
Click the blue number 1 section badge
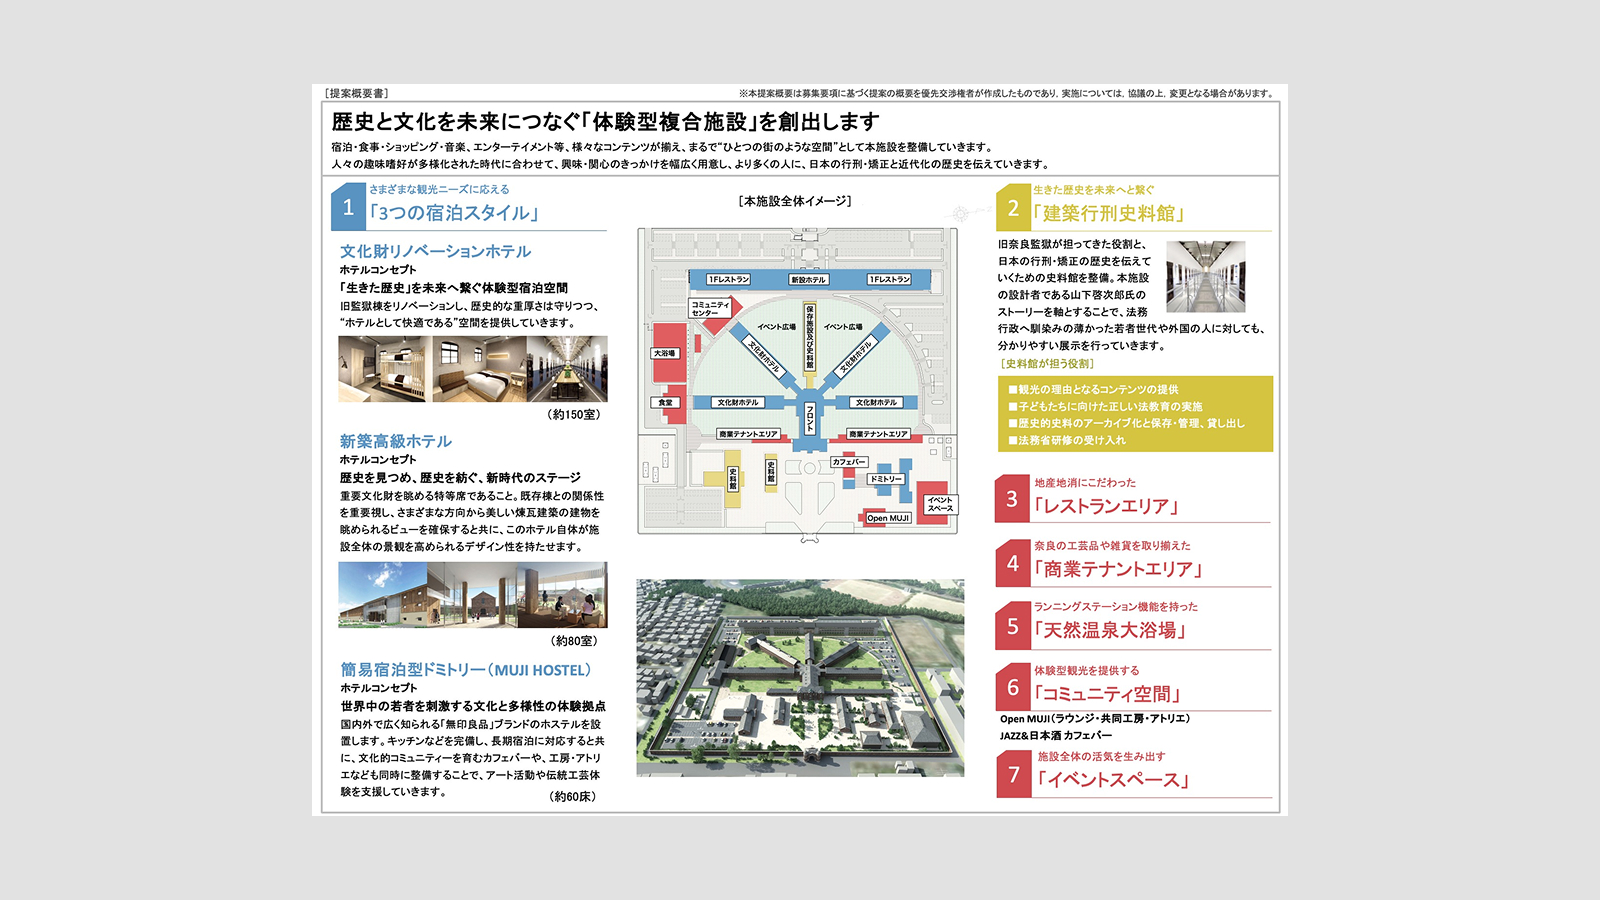348,207
